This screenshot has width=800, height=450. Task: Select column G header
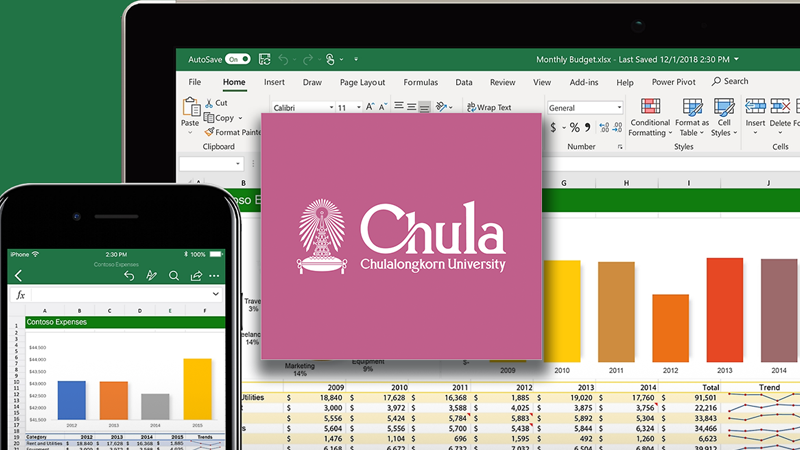(564, 183)
